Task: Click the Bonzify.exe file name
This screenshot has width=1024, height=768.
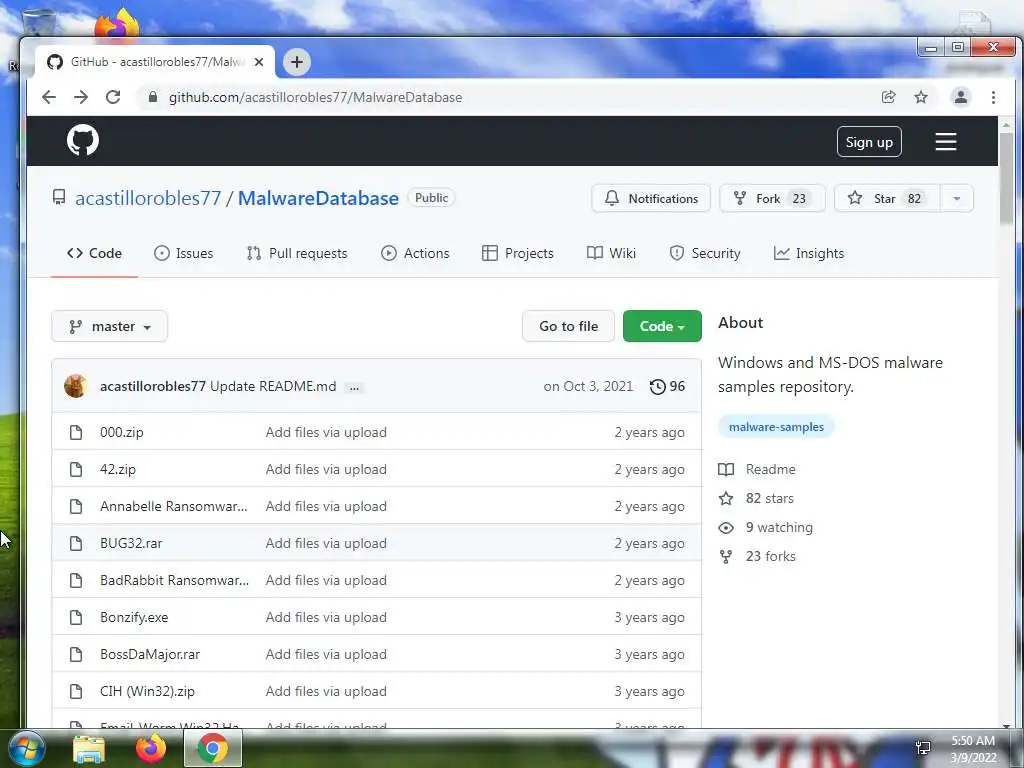Action: tap(134, 618)
